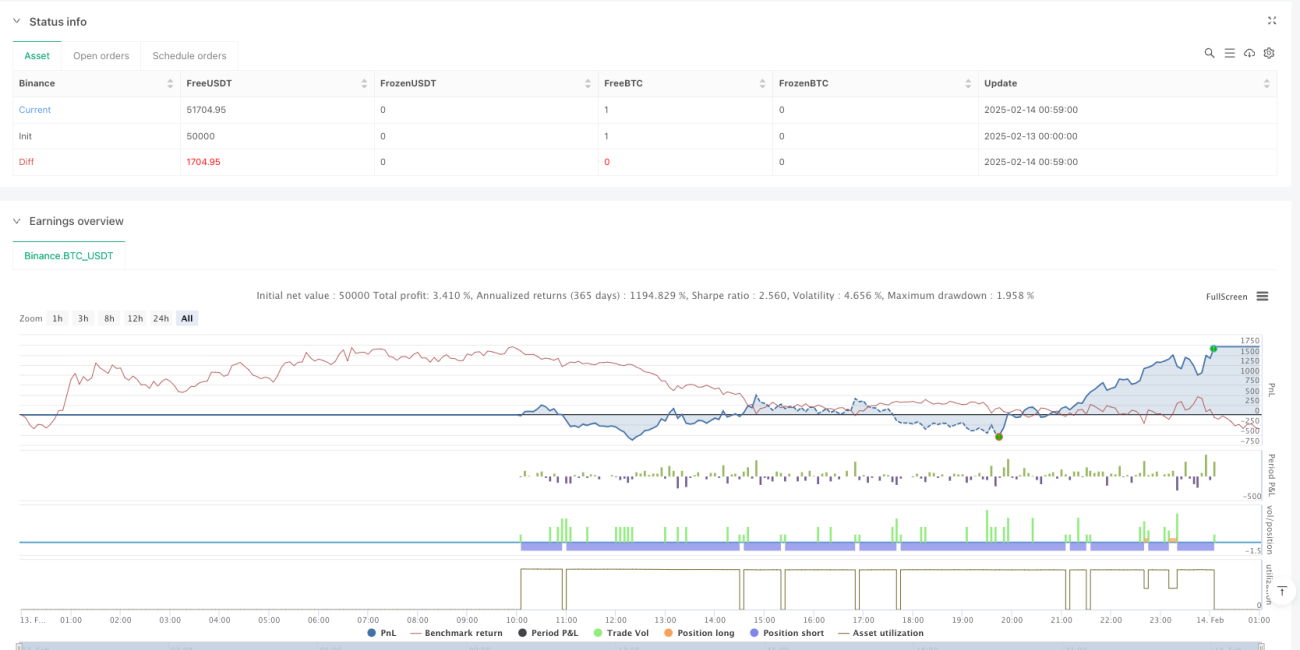Click the 2025-02-13 00:00:00 update cell
The height and width of the screenshot is (650, 1300).
pyautogui.click(x=1031, y=136)
